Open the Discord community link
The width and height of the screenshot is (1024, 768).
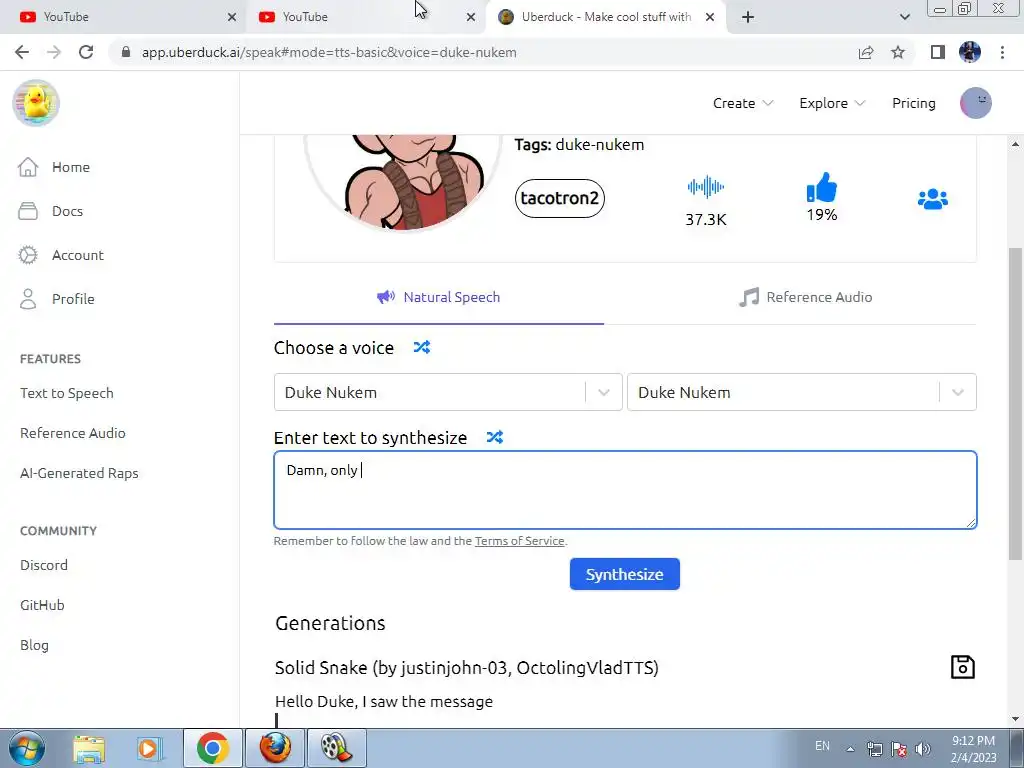click(x=44, y=565)
